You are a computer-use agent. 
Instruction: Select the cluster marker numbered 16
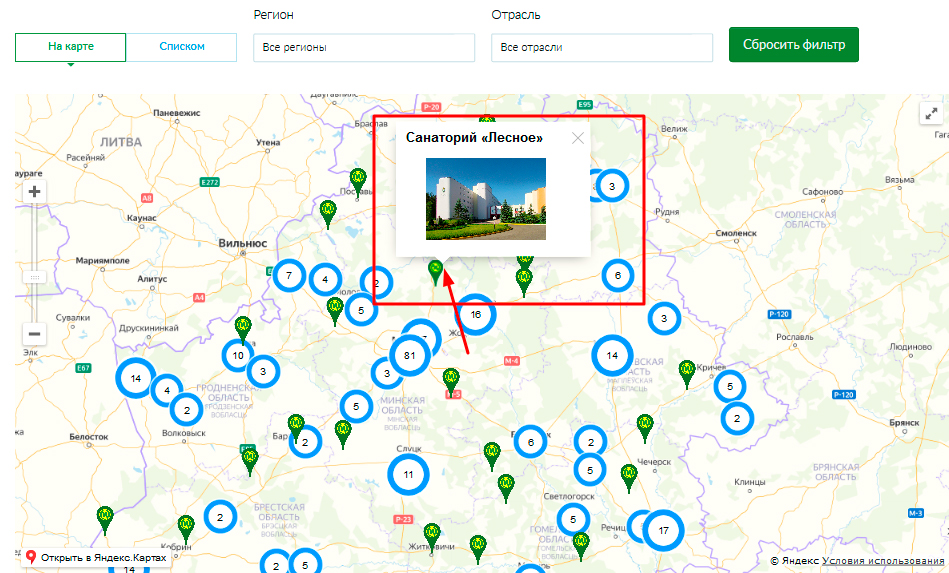pyautogui.click(x=476, y=314)
